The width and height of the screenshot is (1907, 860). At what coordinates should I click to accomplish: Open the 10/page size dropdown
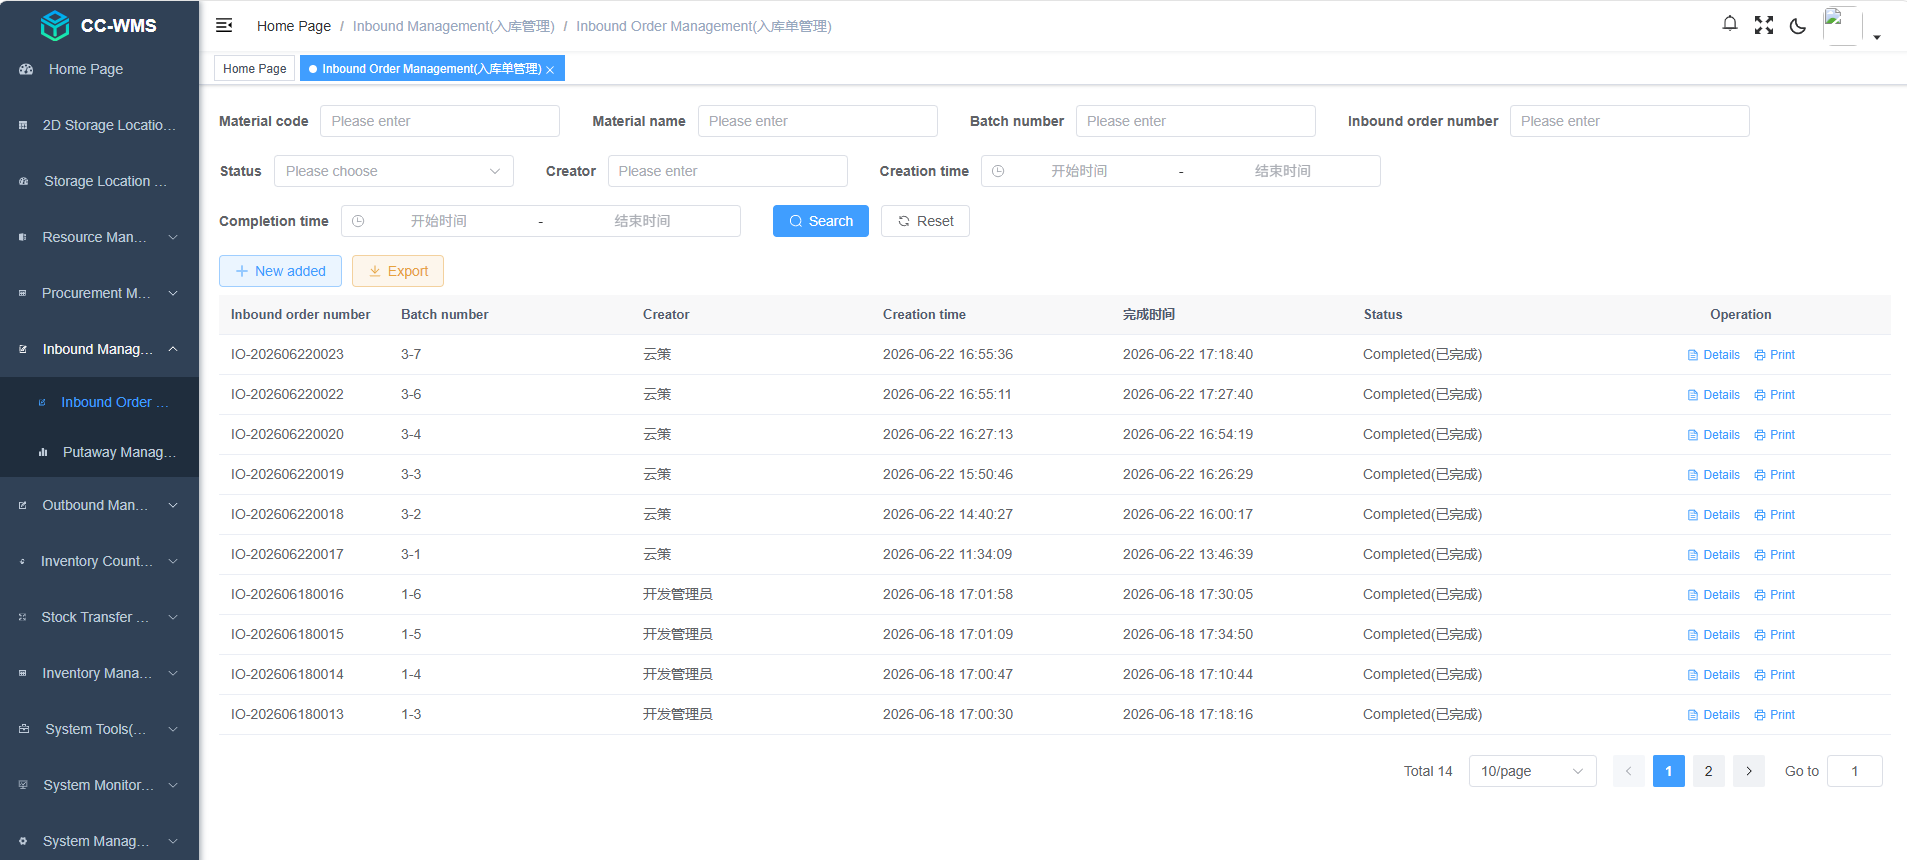1532,771
